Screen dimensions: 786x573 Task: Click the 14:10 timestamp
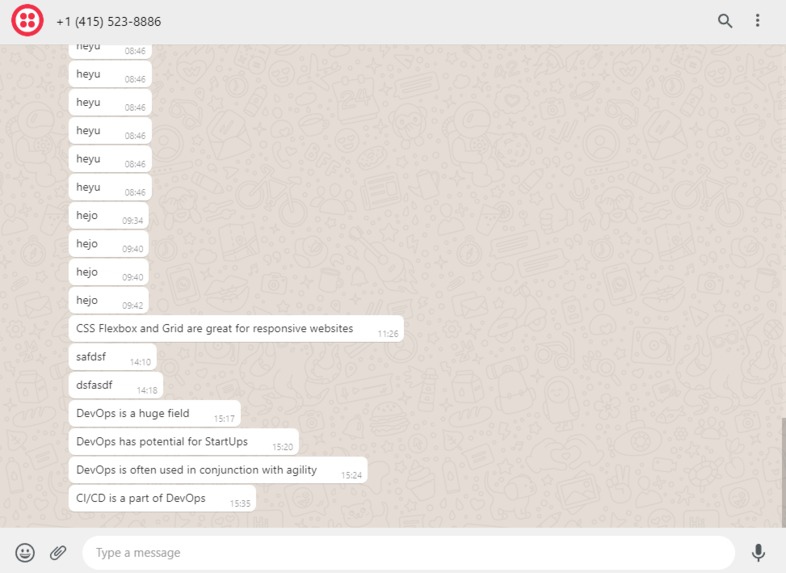(x=140, y=362)
